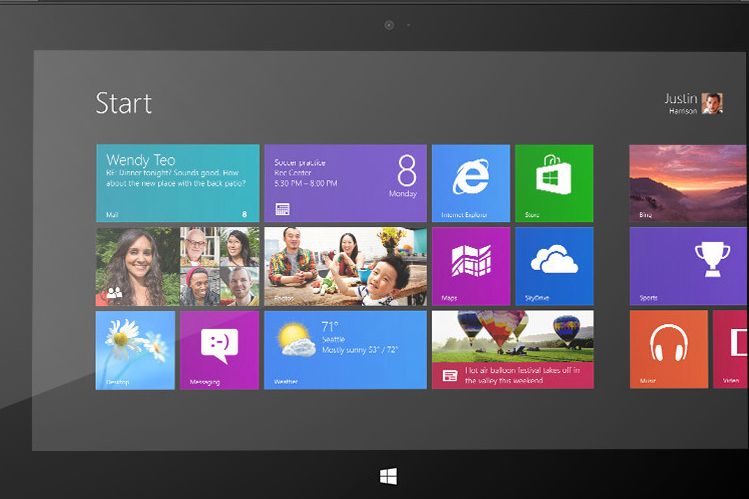Viewport: 749px width, 499px height.
Task: Click the calendar icon in Calendar tile
Action: 282,209
